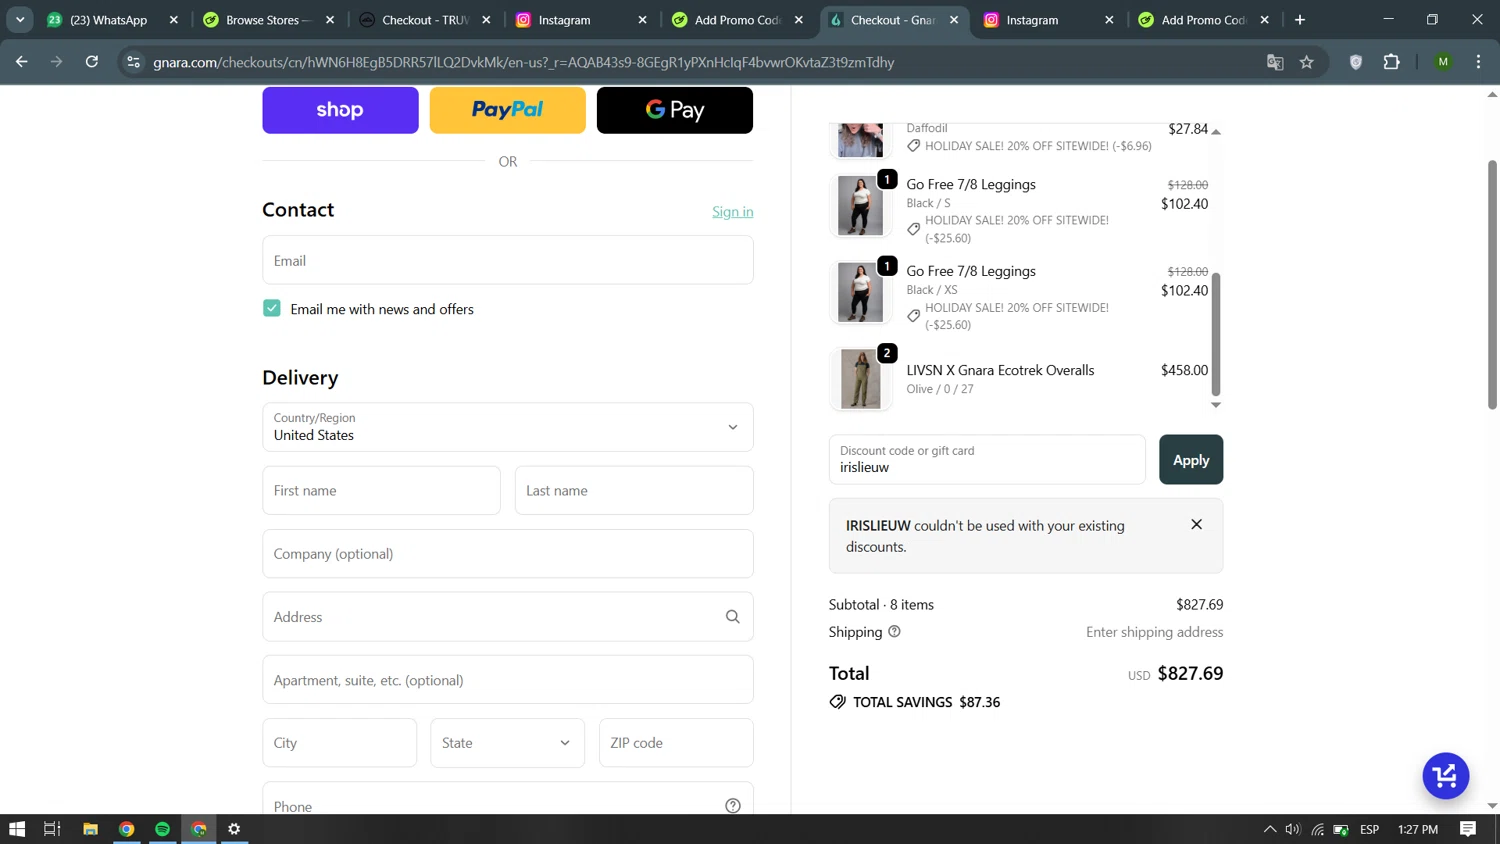Click the Go Free Leggings Black / XS thumbnail
The width and height of the screenshot is (1500, 844).
[x=861, y=292]
